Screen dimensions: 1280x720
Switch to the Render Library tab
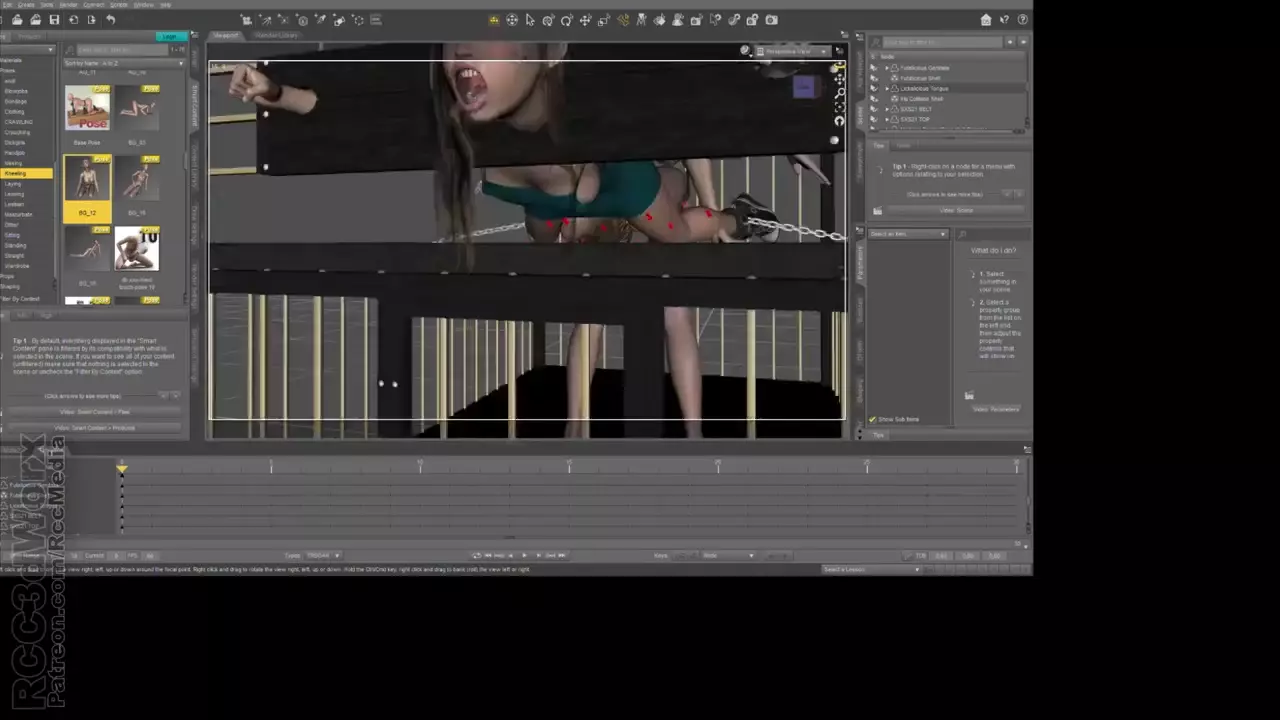point(276,36)
